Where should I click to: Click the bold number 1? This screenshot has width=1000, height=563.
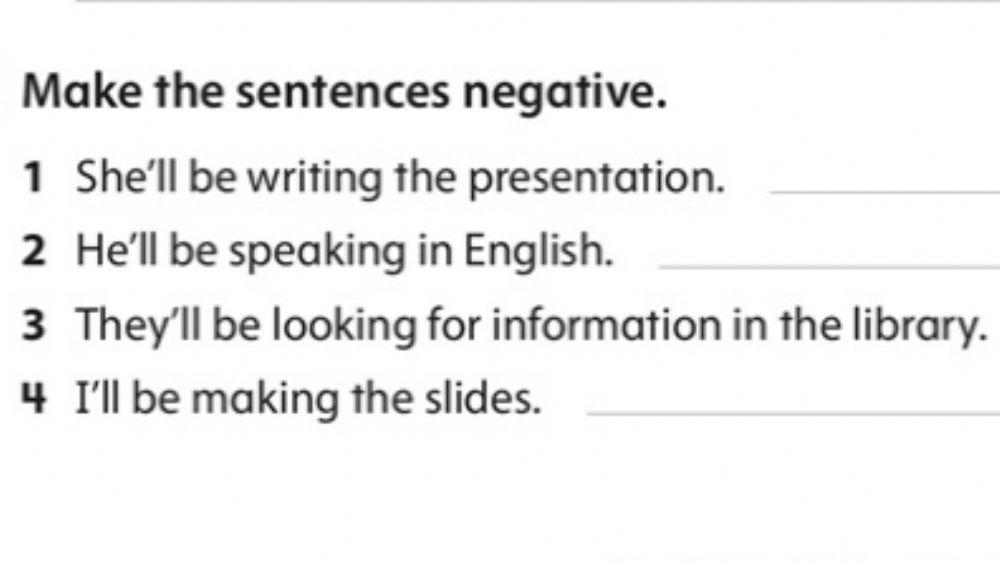[33, 179]
